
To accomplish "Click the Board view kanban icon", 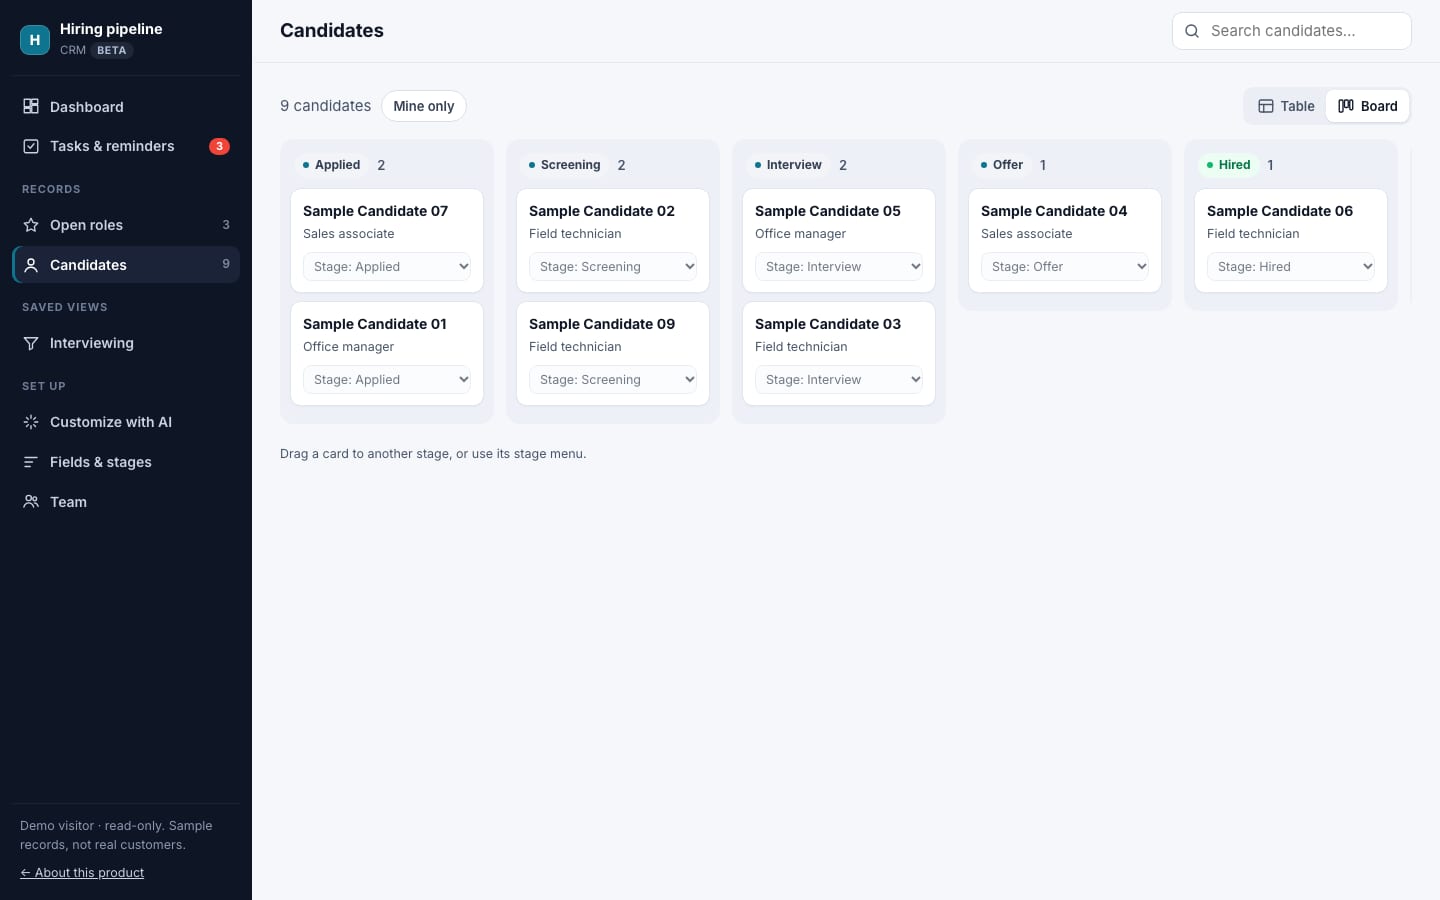I will coord(1346,106).
